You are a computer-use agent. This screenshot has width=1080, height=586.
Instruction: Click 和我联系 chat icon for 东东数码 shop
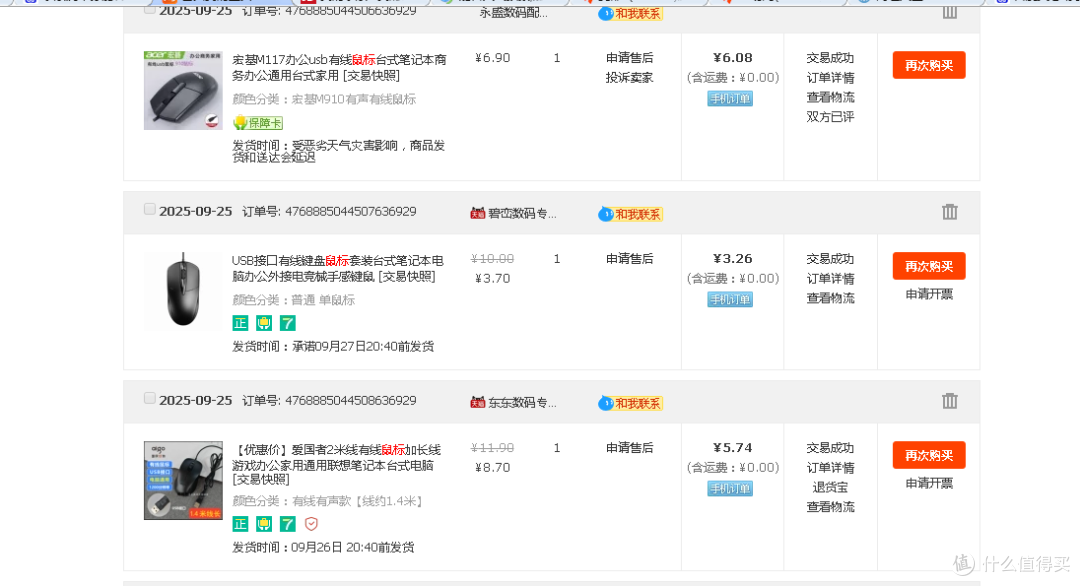pos(630,403)
